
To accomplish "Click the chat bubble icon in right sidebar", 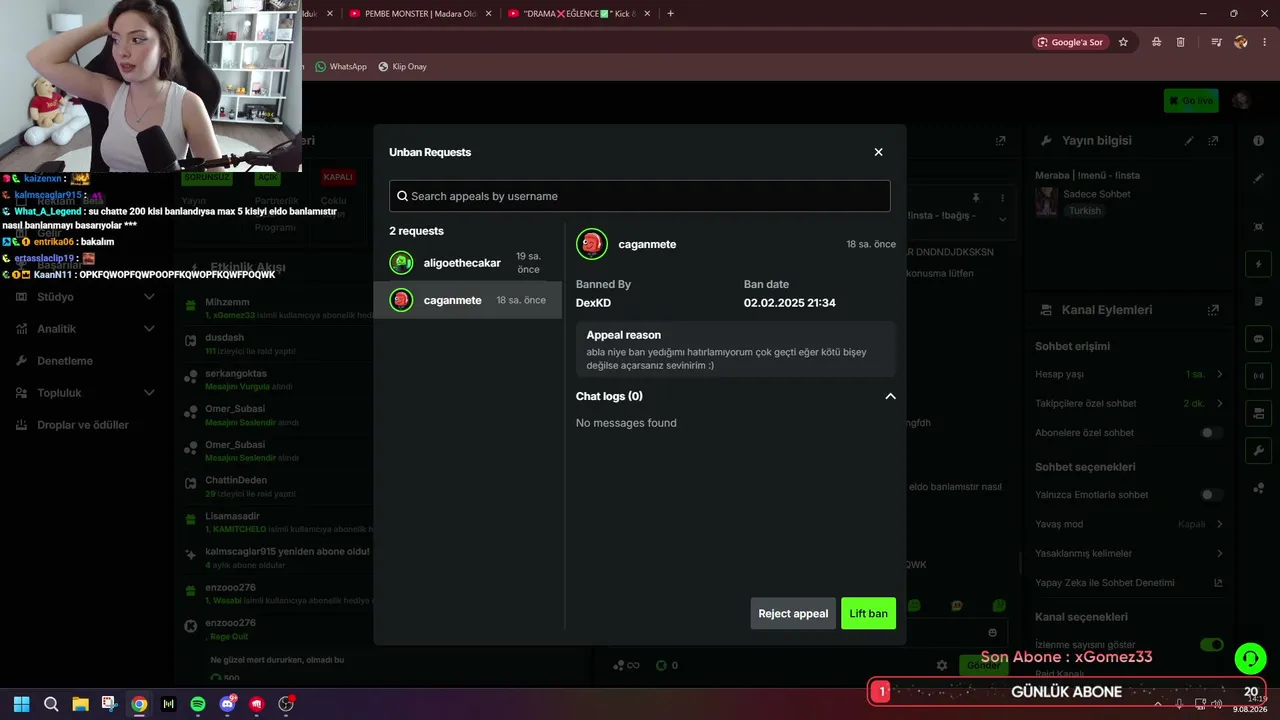I will point(1258,339).
